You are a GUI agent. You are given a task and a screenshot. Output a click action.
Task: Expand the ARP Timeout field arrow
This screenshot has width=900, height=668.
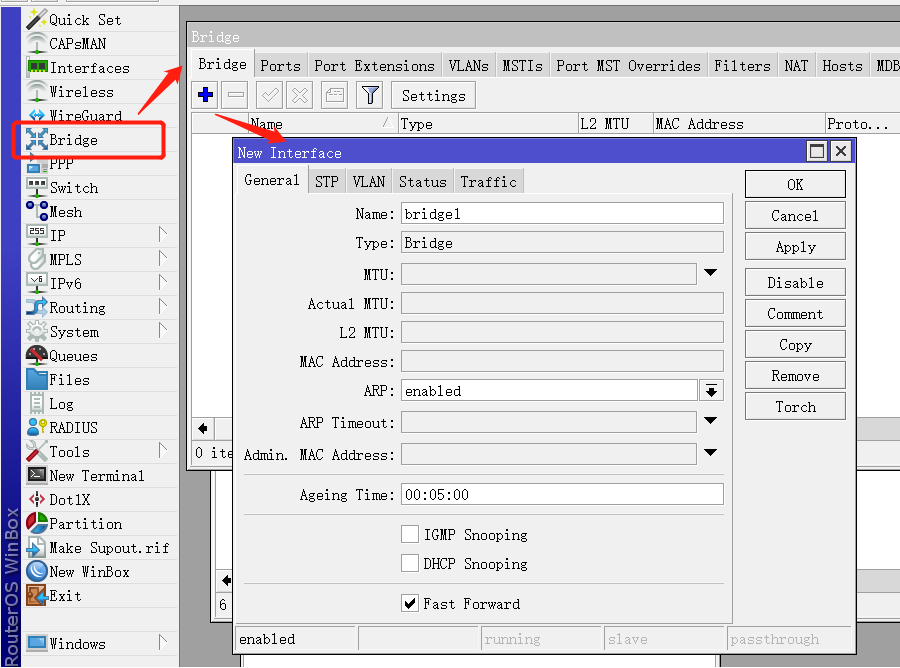pos(710,422)
